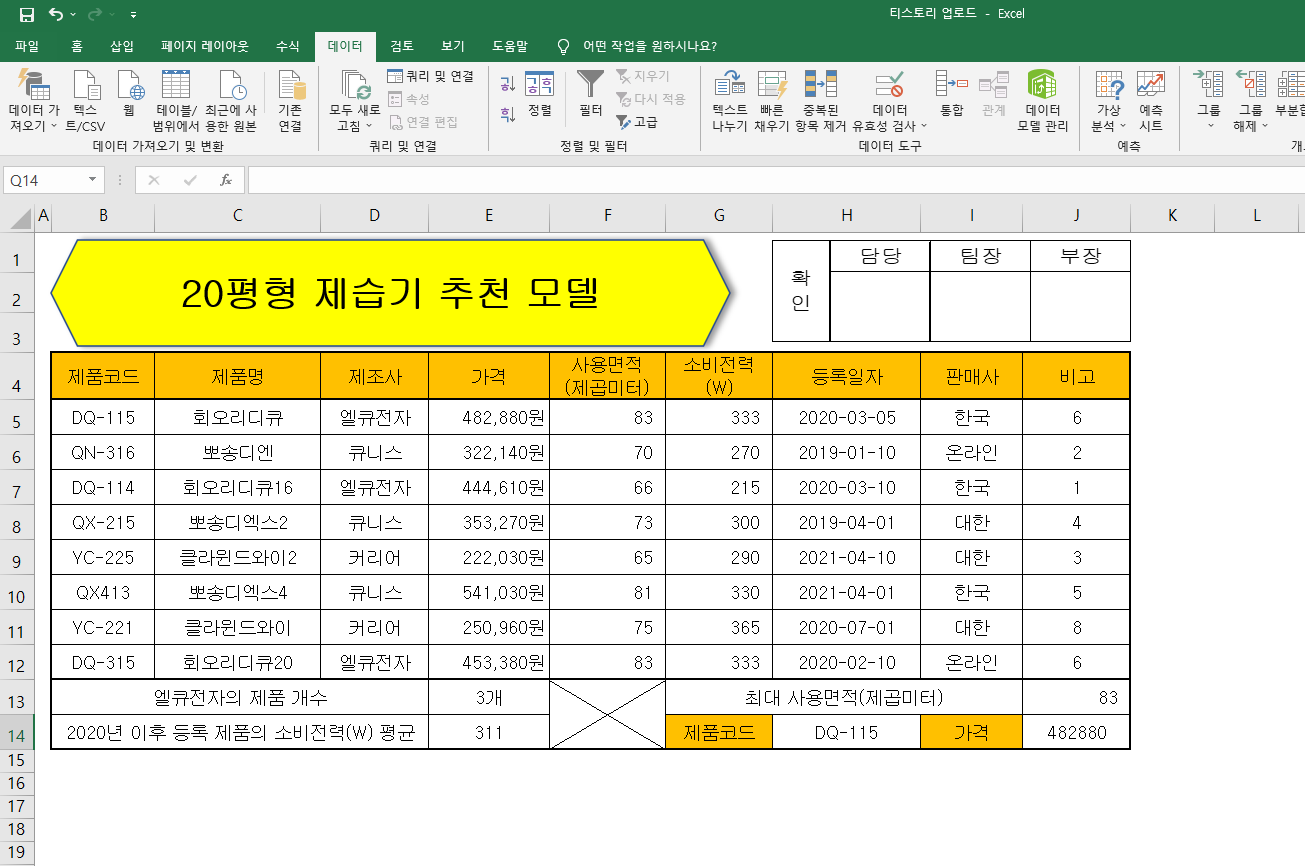Click header cell 제품코드 in row 4
This screenshot has width=1305, height=866.
pyautogui.click(x=103, y=376)
